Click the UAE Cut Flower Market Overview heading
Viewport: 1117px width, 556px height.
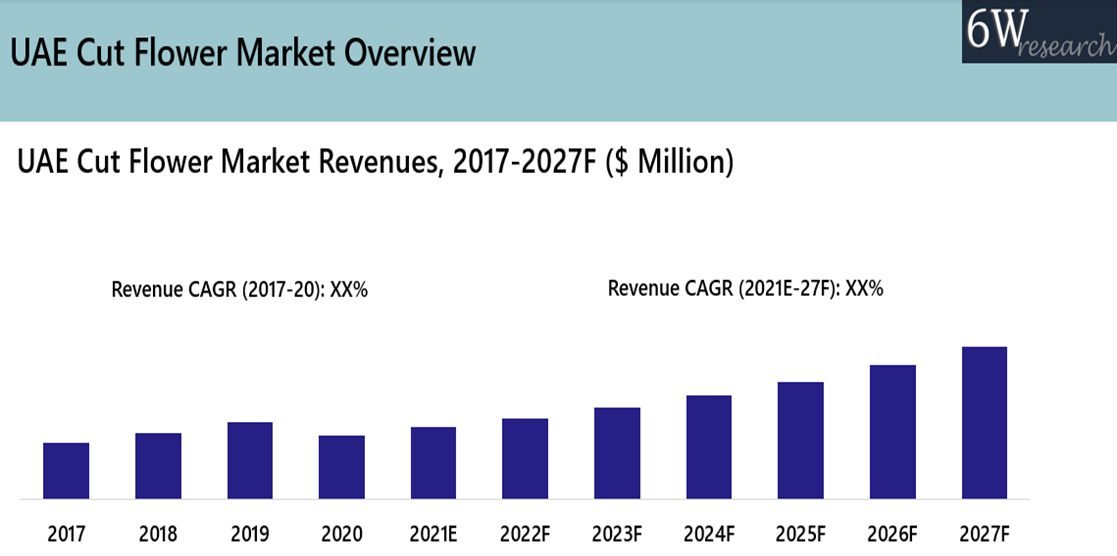click(x=243, y=52)
